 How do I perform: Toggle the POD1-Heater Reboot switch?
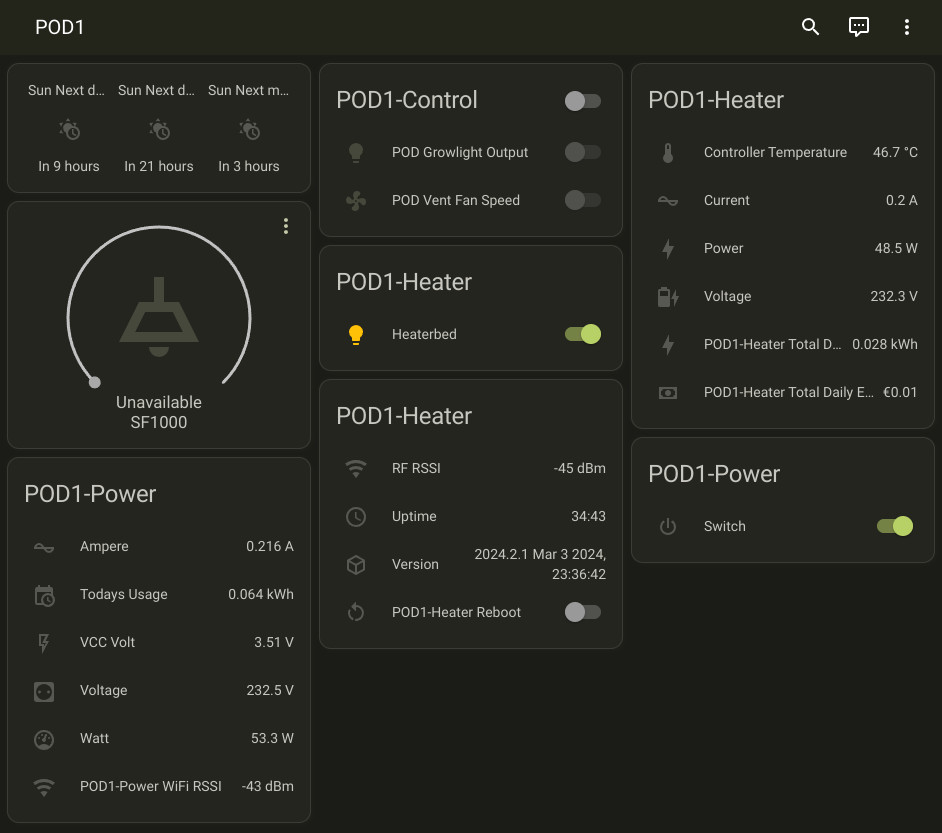coord(583,612)
